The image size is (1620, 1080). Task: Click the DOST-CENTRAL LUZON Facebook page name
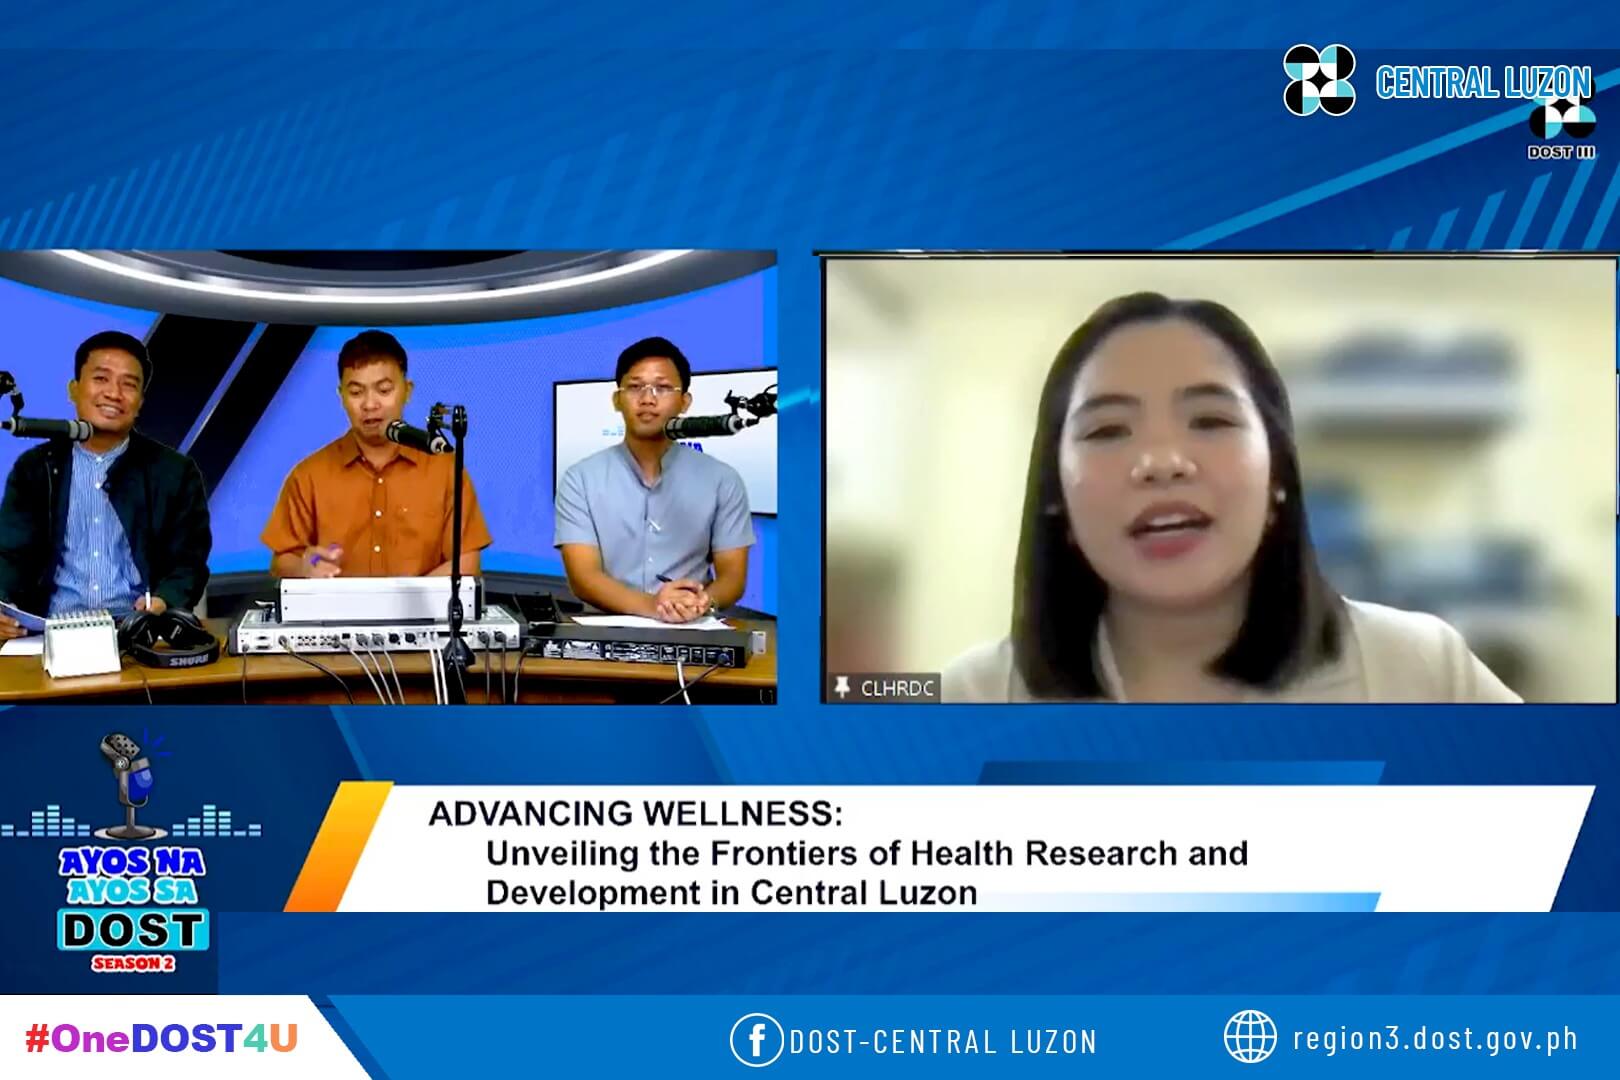(943, 1041)
